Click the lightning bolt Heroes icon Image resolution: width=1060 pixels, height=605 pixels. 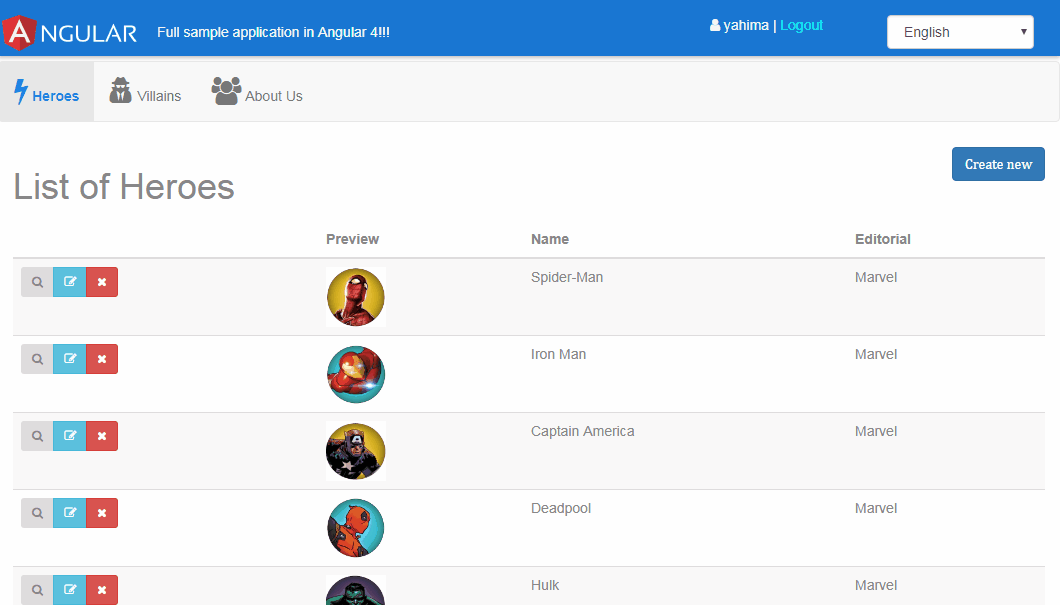pos(21,91)
